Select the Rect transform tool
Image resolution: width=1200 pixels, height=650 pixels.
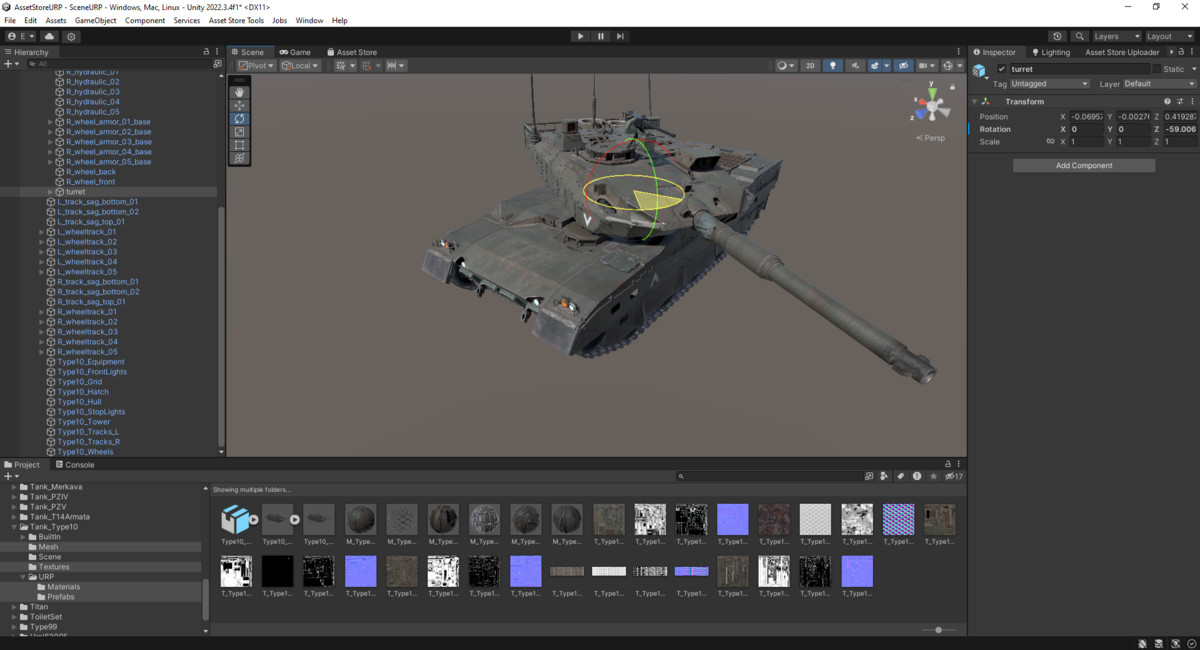coord(240,141)
